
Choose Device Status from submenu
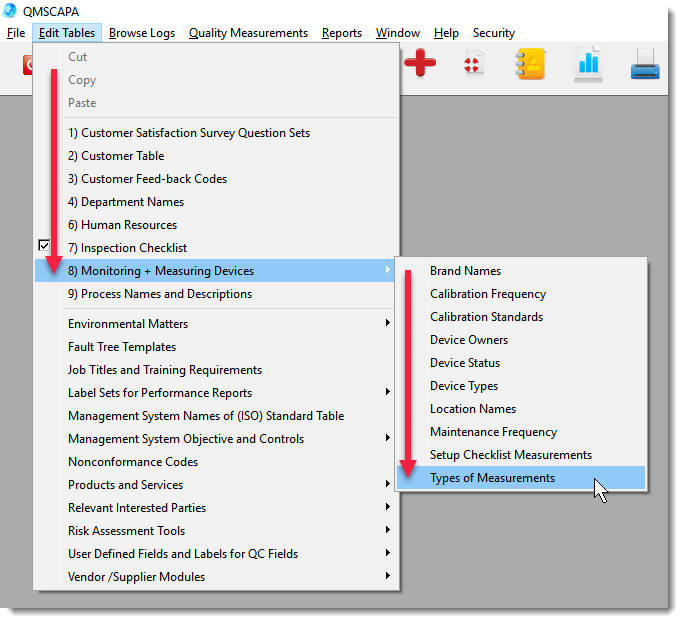tap(465, 363)
